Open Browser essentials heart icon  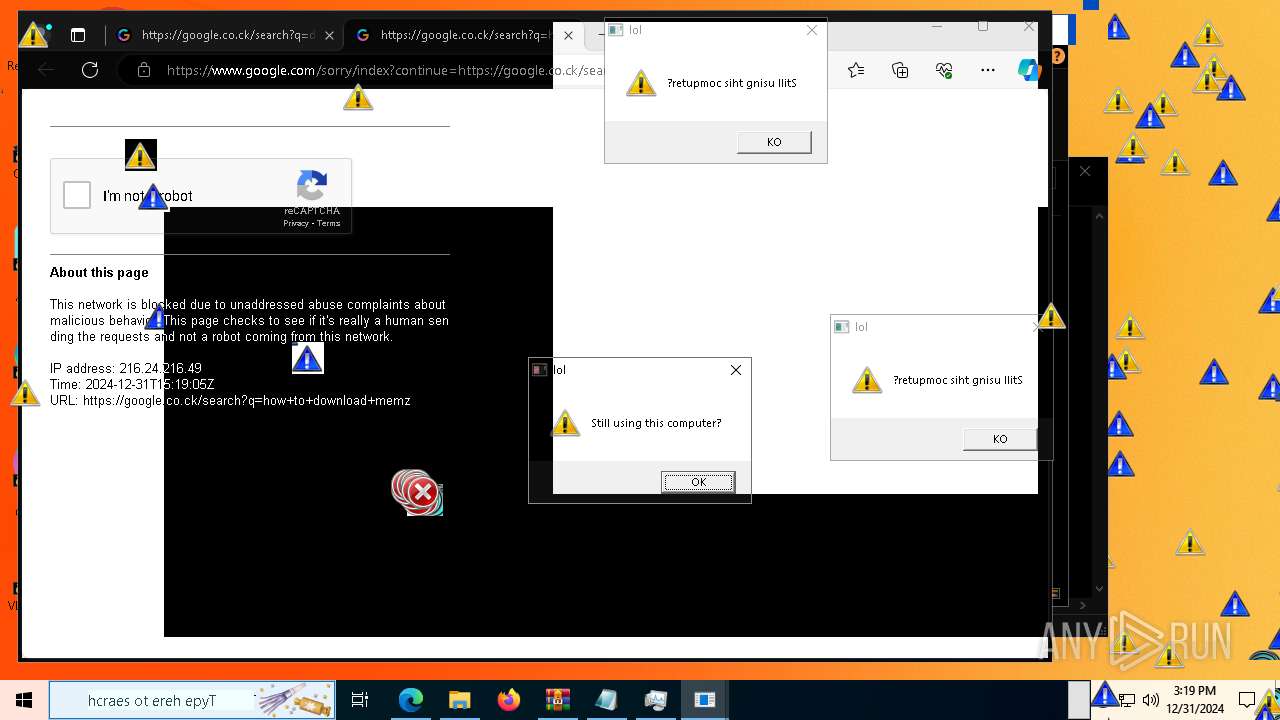(x=944, y=70)
